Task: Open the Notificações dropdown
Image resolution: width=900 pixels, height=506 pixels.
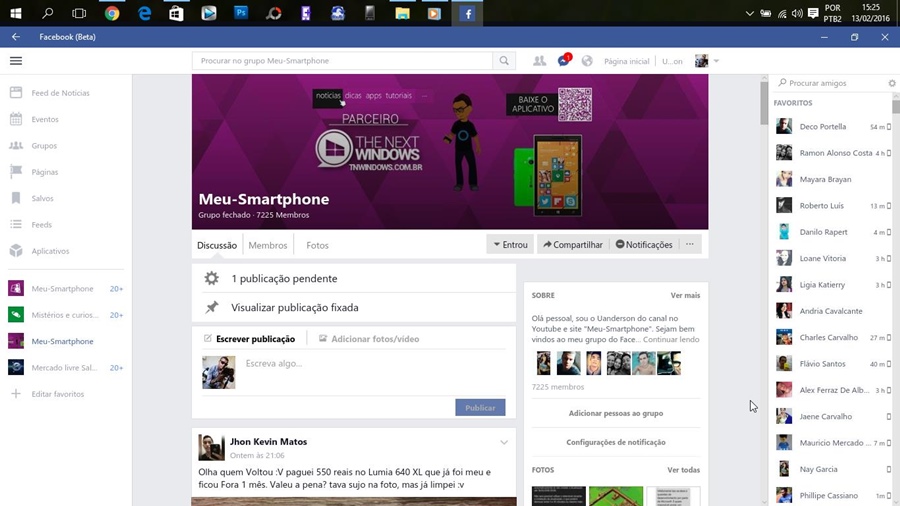Action: pos(644,244)
